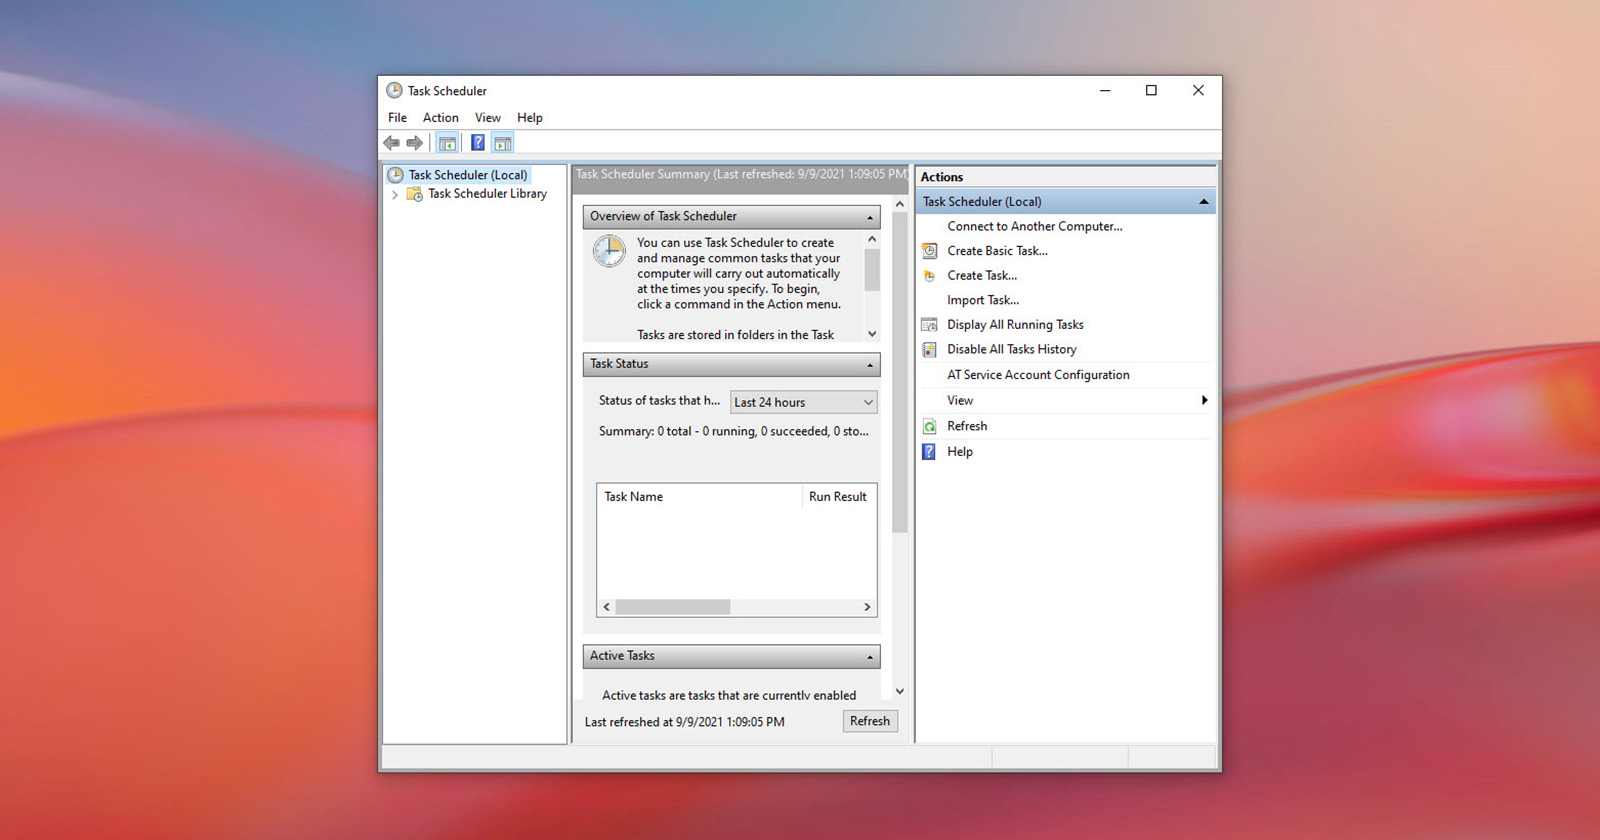1600x840 pixels.
Task: Click the Disable All Tasks History icon
Action: pyautogui.click(x=929, y=349)
